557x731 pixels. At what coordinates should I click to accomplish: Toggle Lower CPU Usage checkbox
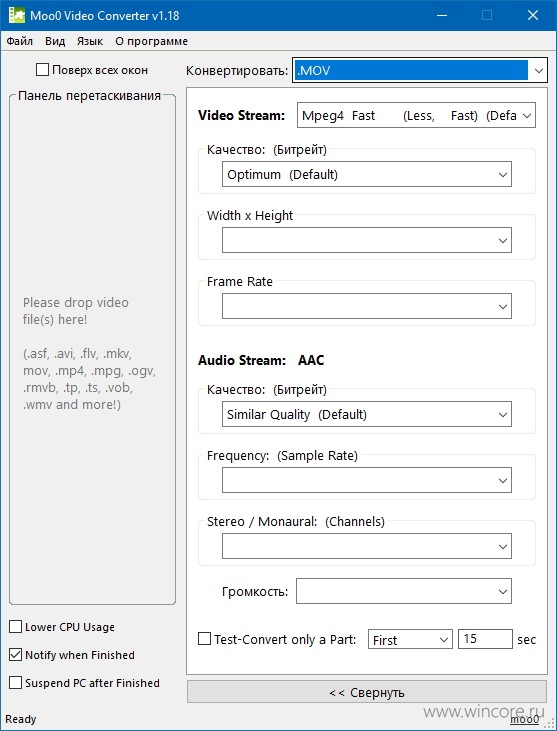click(x=15, y=627)
